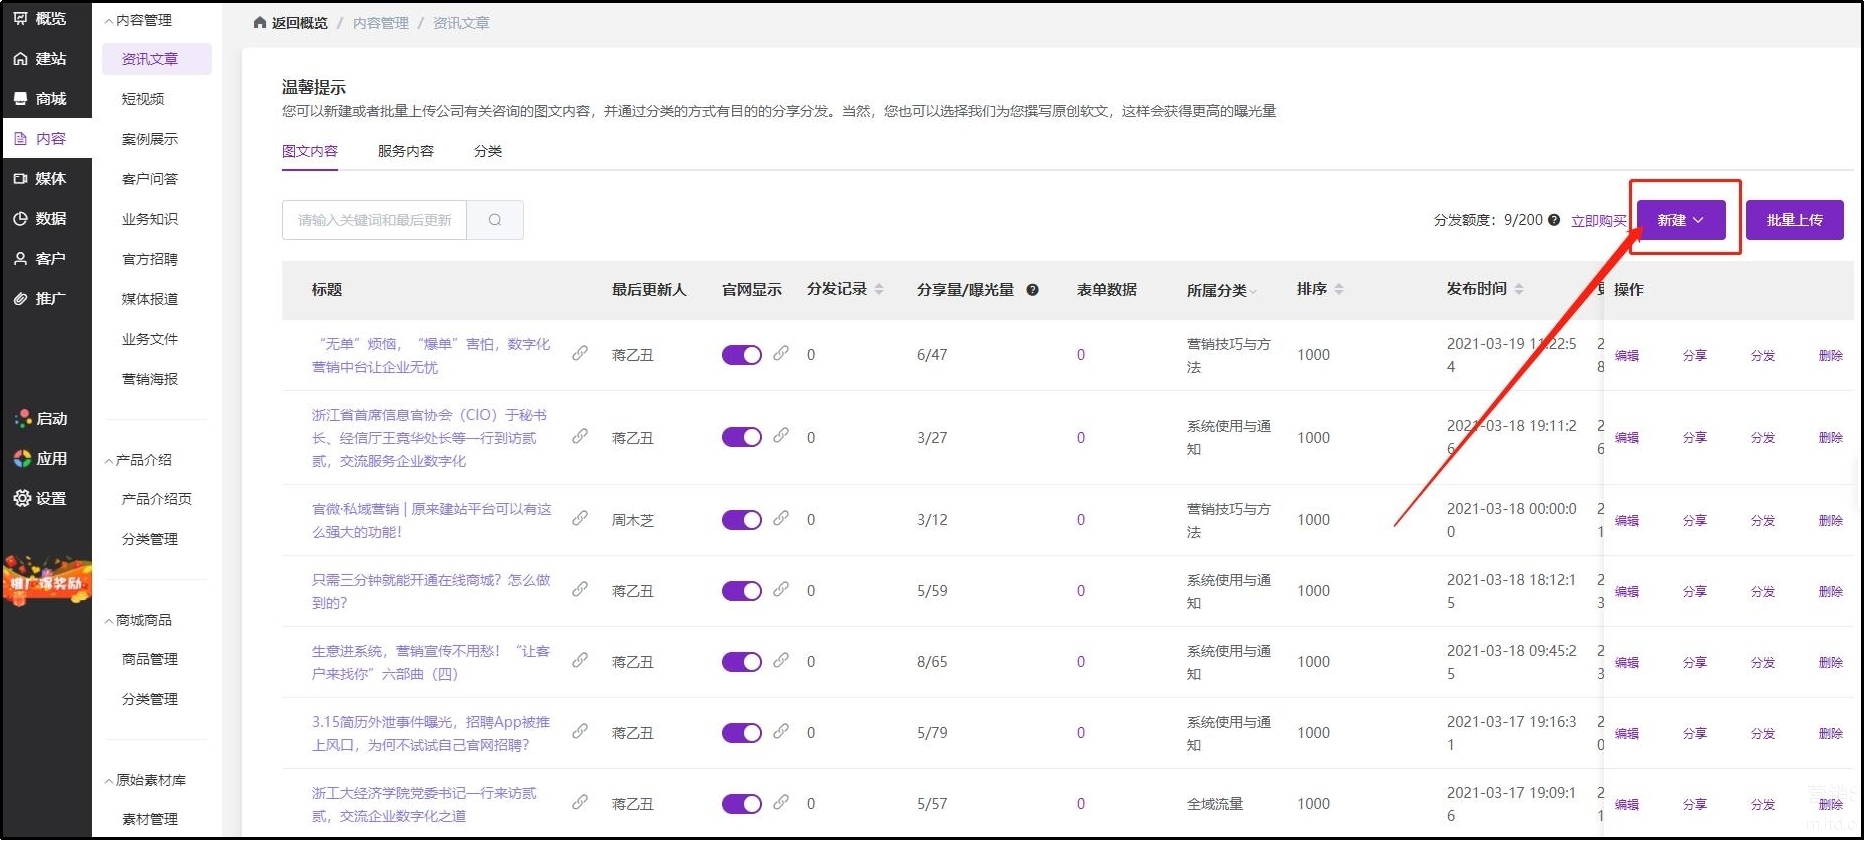Click the 推广得奖励 promotional banner

46,581
